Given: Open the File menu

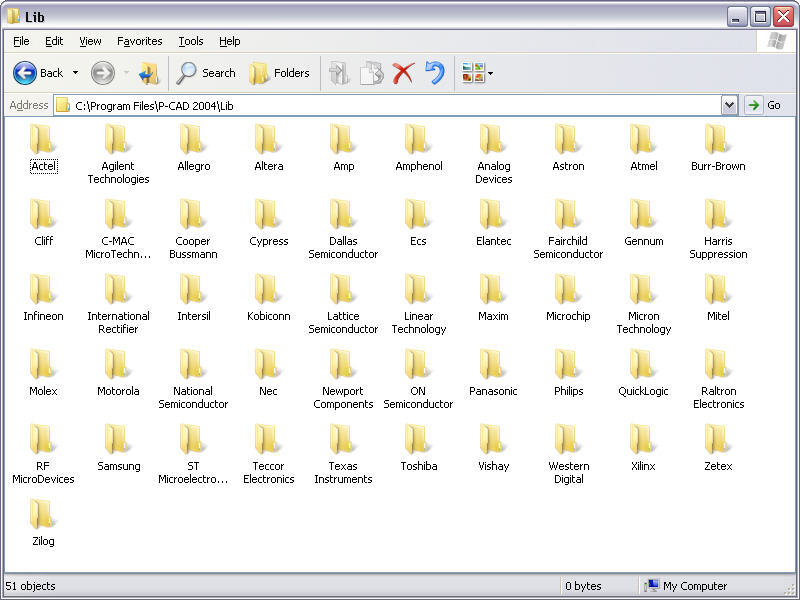Looking at the screenshot, I should point(21,41).
